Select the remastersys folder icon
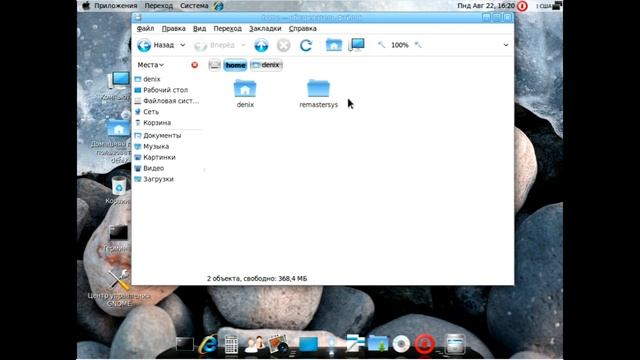The width and height of the screenshot is (640, 360). click(318, 88)
